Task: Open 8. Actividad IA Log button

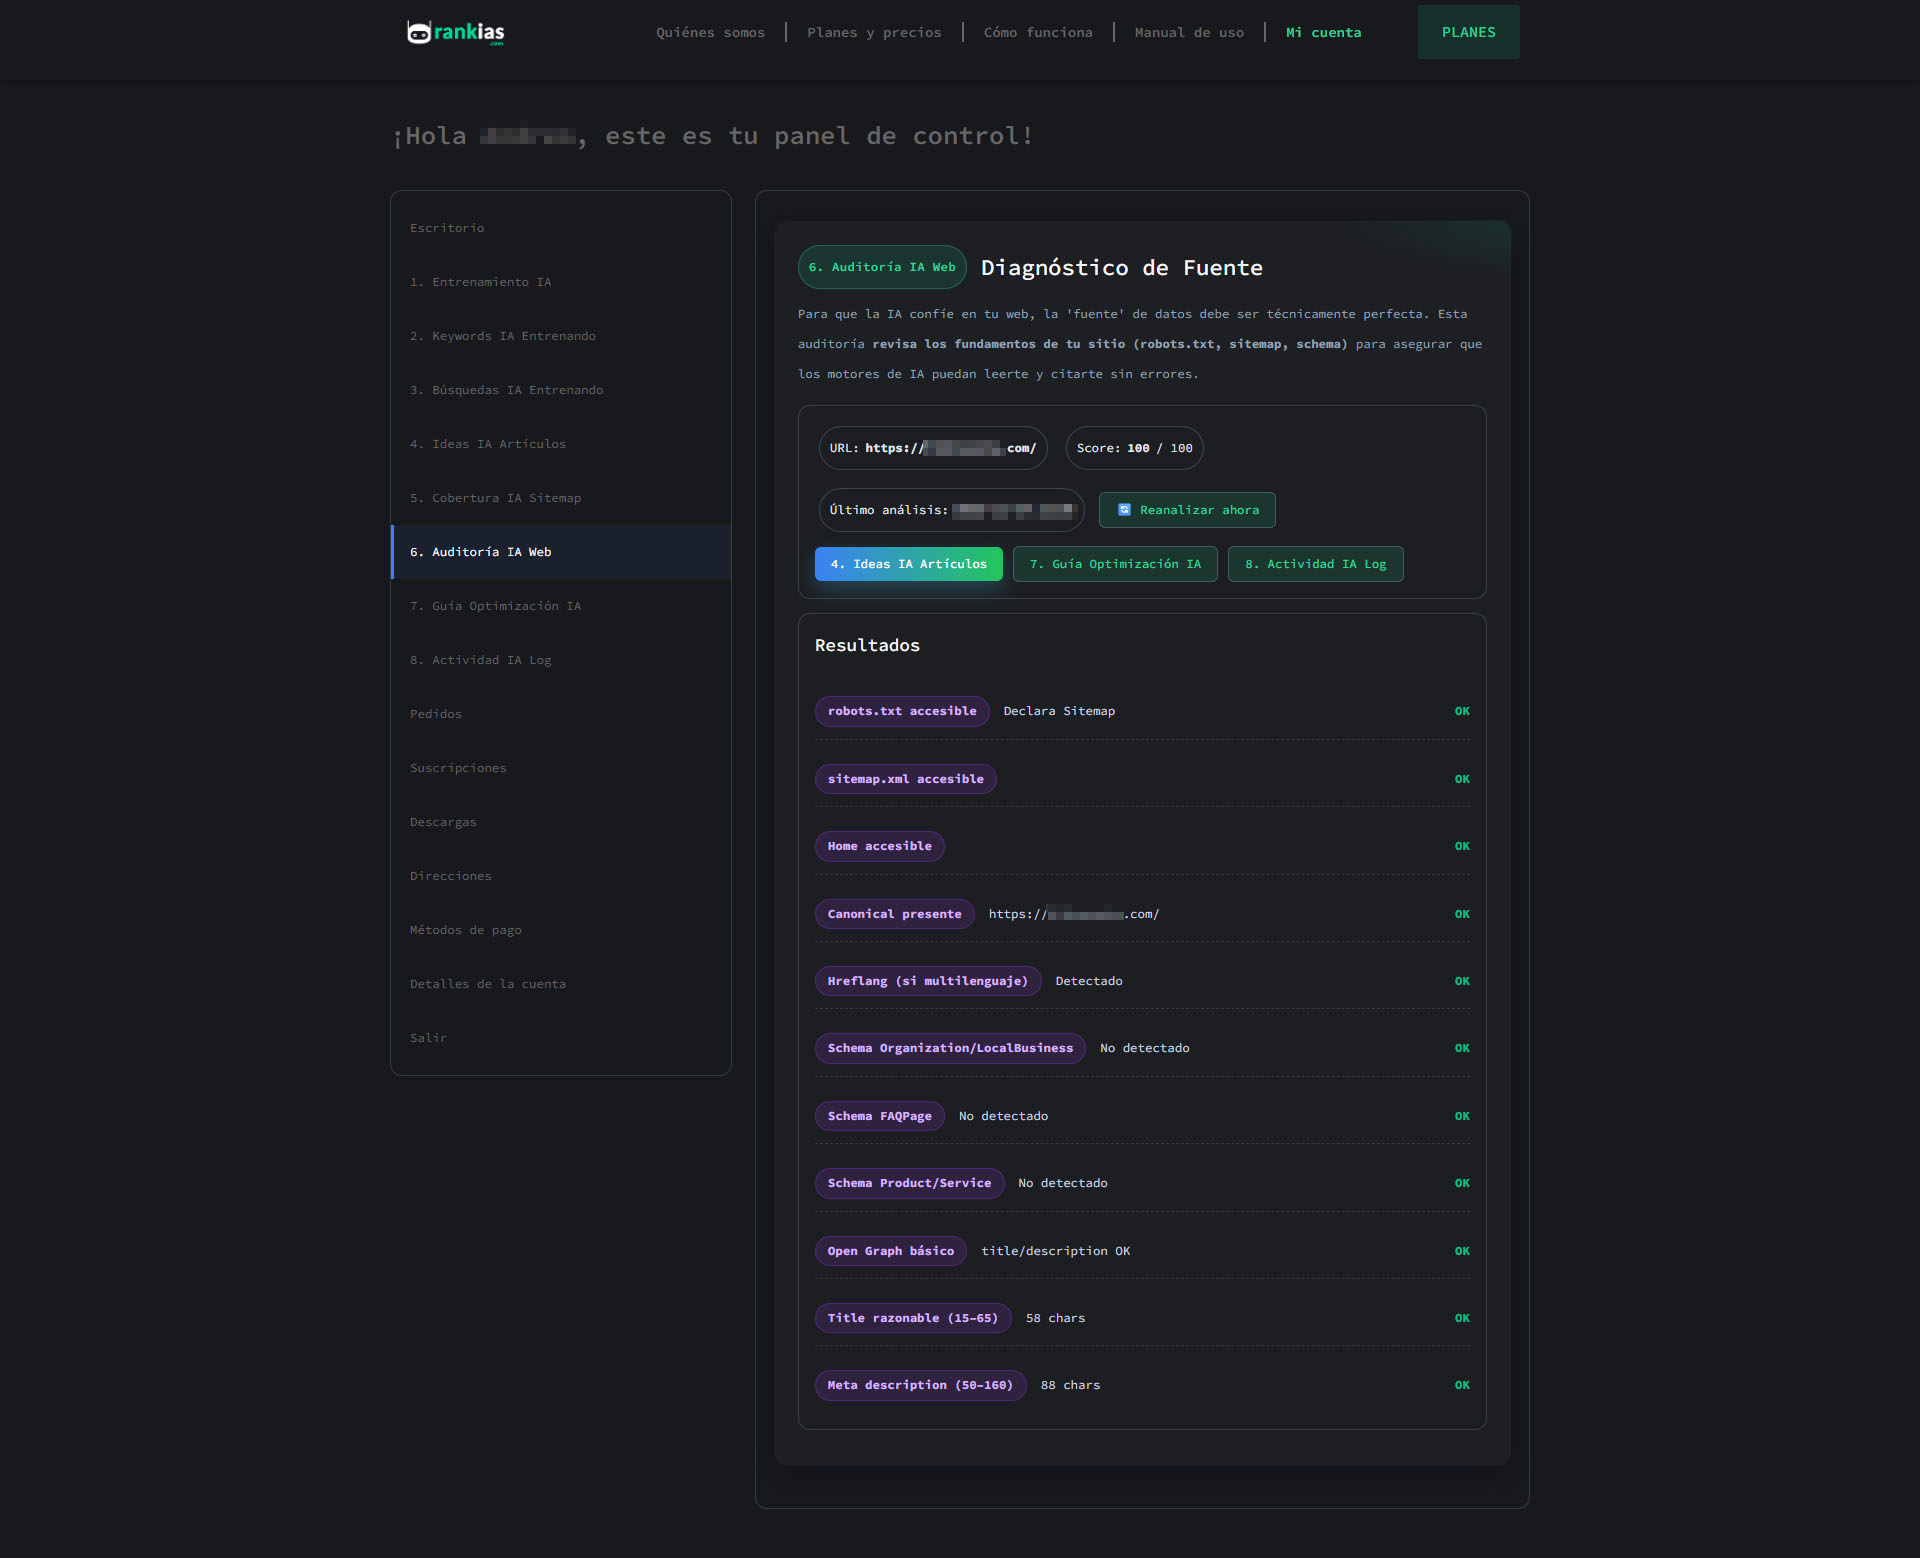Action: click(x=1315, y=564)
